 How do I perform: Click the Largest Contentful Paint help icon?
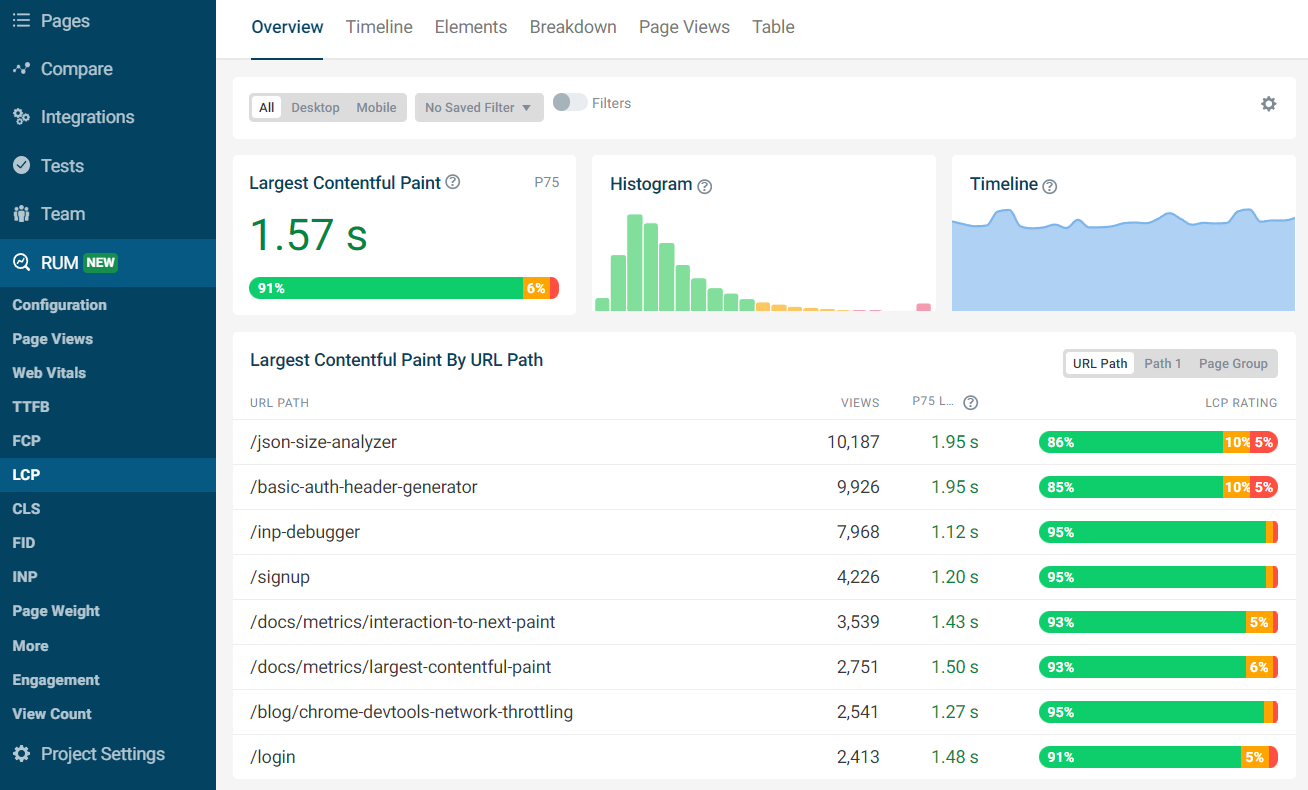click(x=453, y=182)
